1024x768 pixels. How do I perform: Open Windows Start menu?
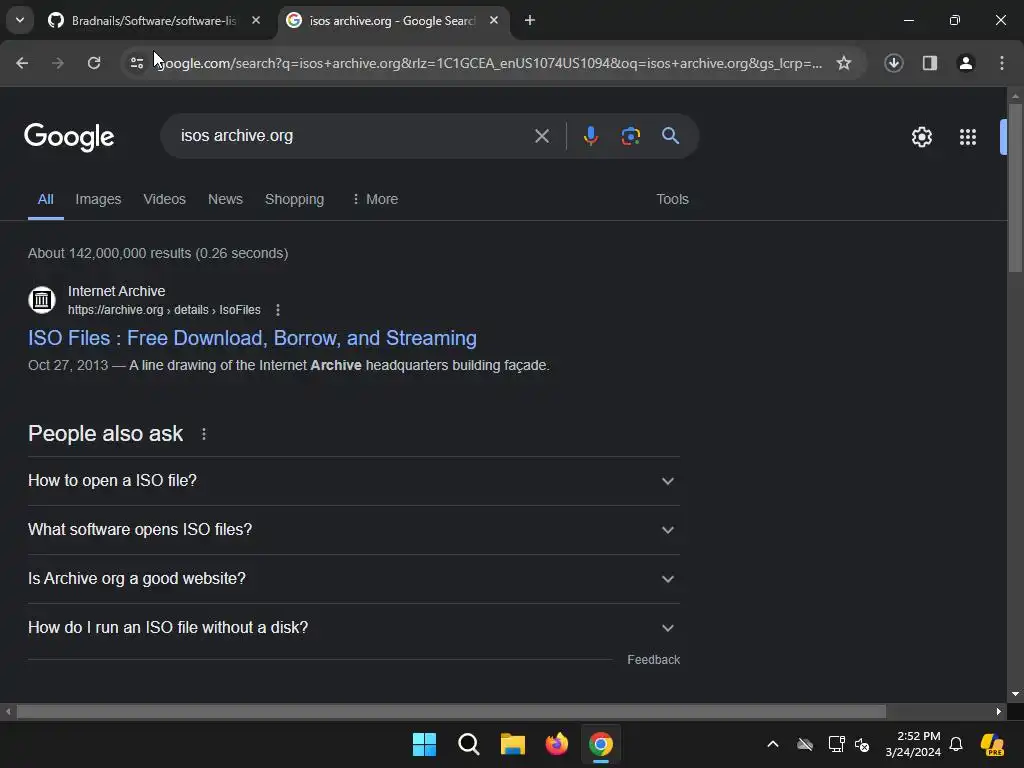[x=424, y=744]
